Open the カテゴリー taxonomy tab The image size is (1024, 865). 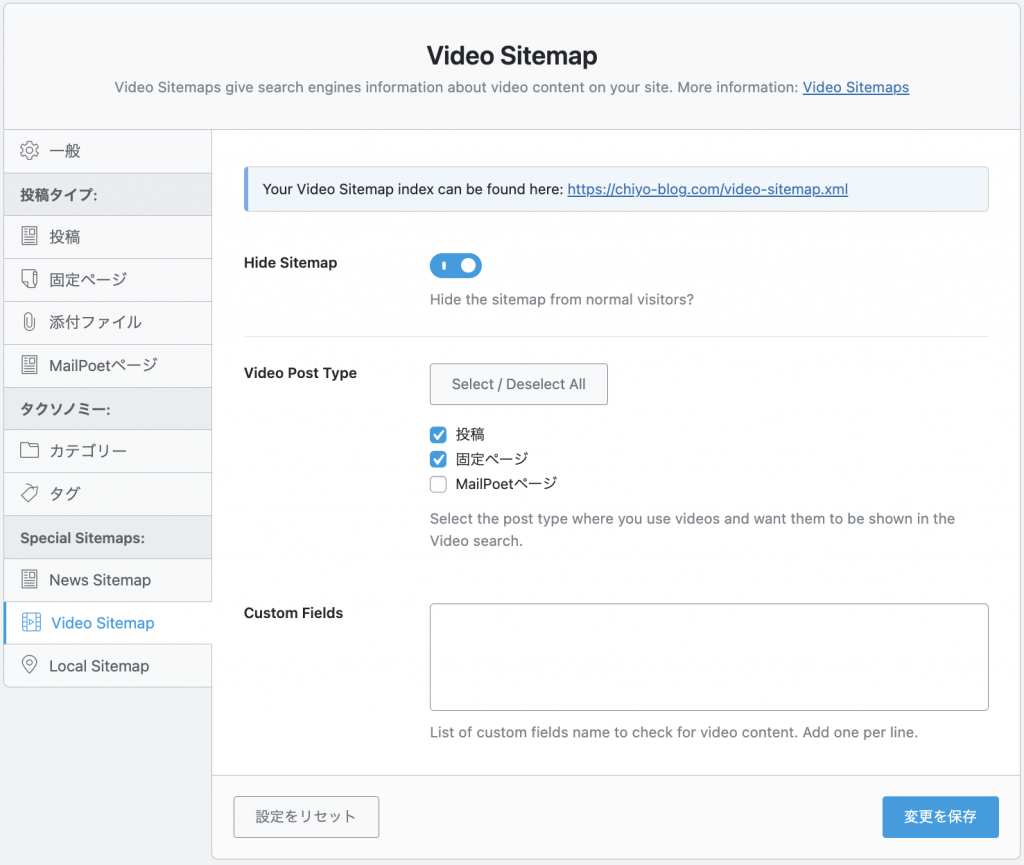108,451
